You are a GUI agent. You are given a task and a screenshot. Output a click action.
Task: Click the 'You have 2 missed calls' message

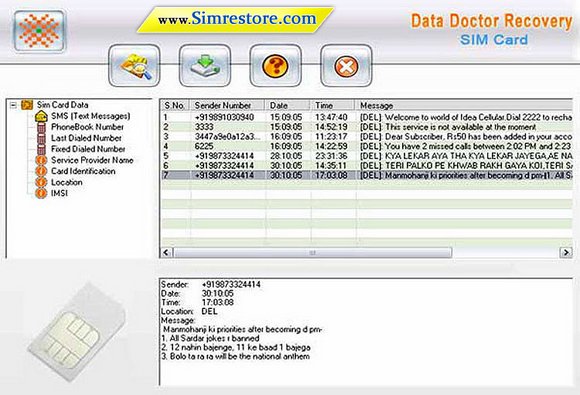tap(466, 146)
